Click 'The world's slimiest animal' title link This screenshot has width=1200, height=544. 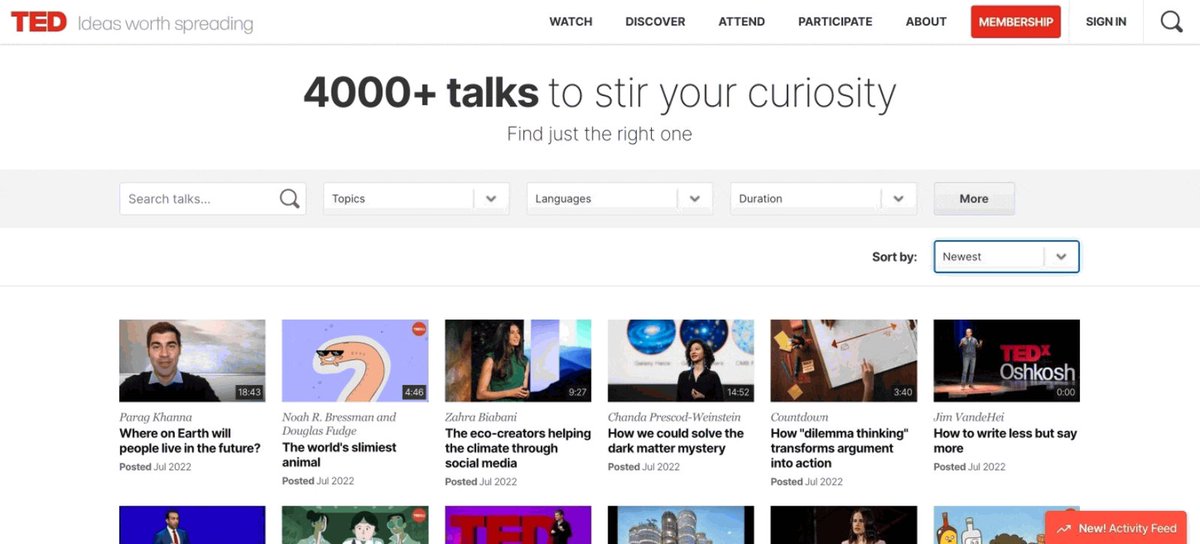click(339, 455)
